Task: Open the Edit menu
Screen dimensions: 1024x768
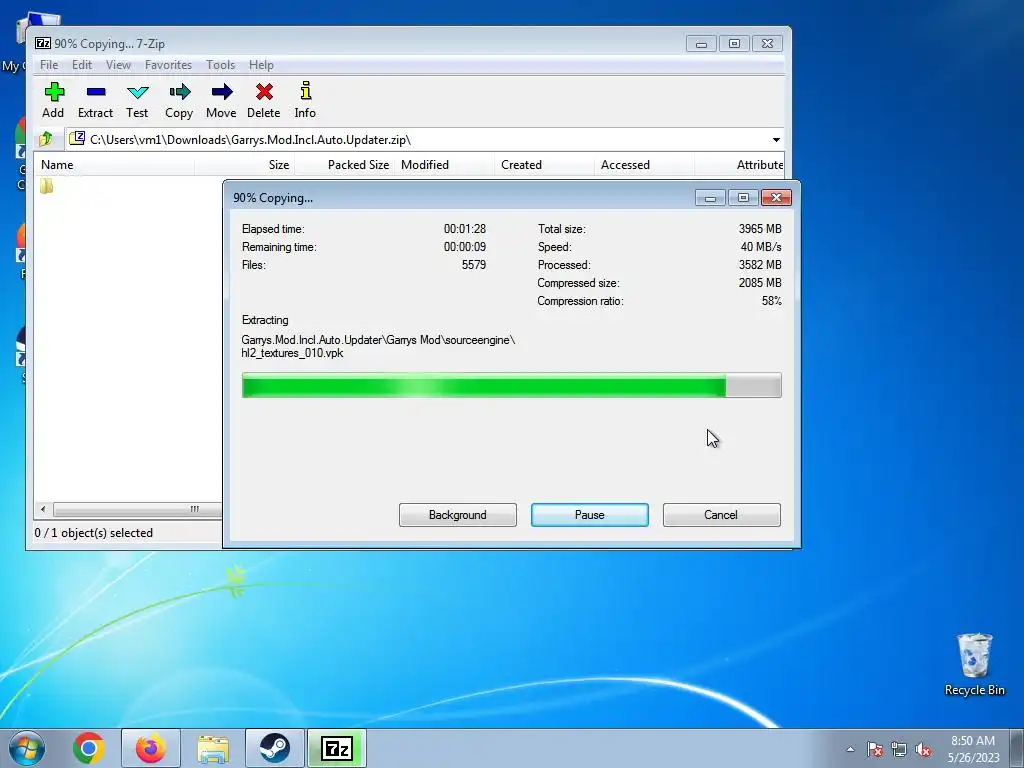Action: point(82,65)
